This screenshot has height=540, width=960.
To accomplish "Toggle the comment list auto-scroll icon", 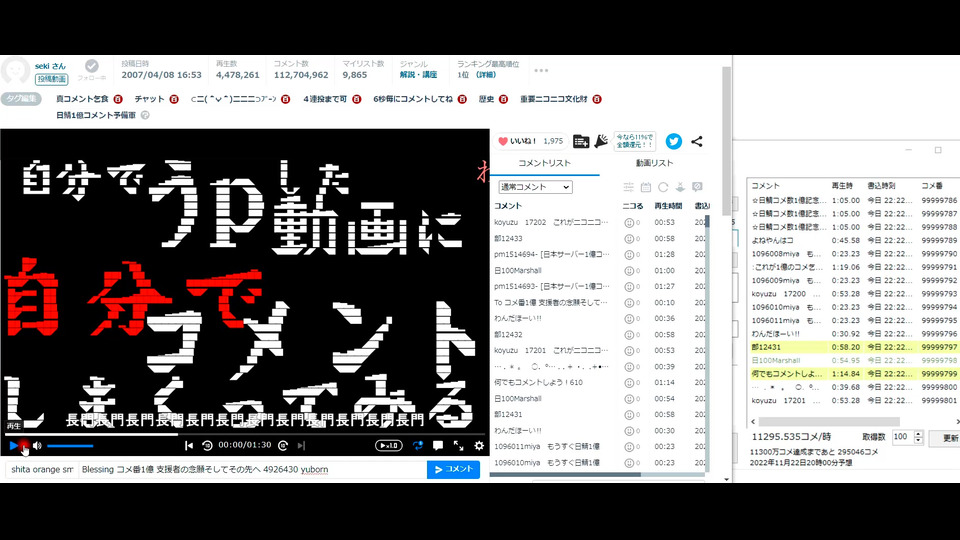I will coord(680,187).
